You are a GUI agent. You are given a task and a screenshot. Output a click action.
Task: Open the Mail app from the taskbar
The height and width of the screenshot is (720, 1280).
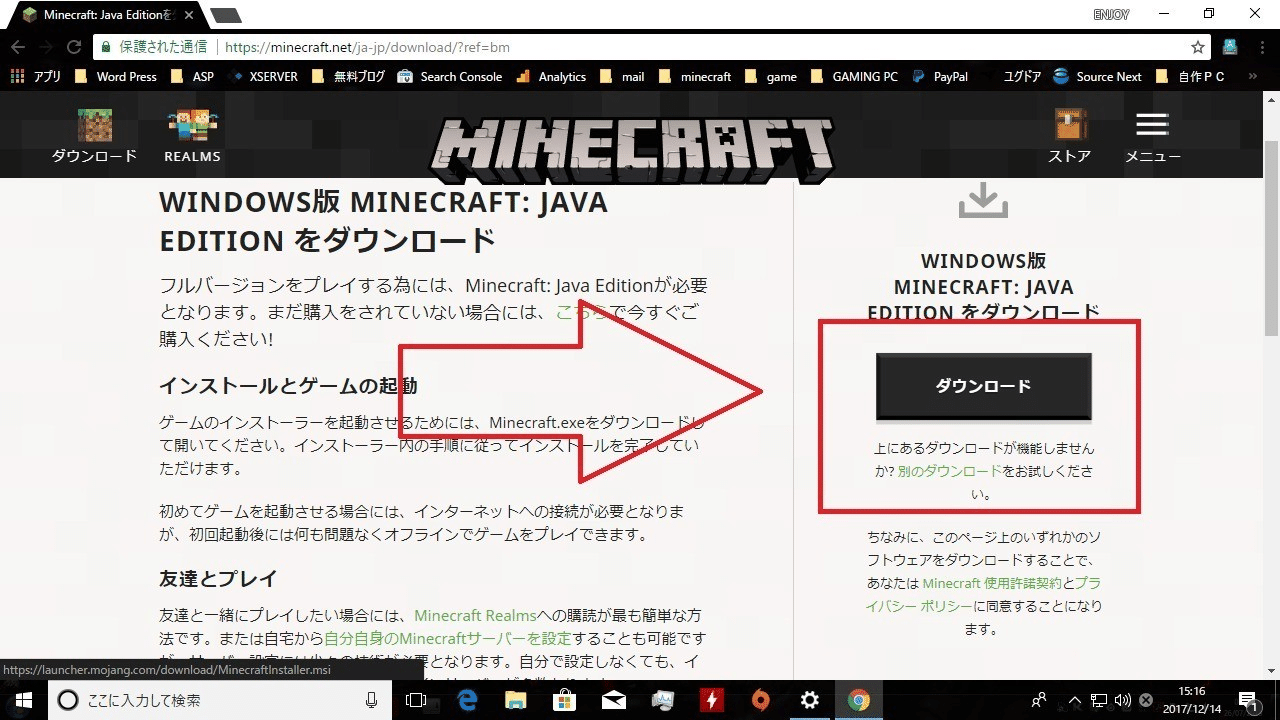click(614, 700)
